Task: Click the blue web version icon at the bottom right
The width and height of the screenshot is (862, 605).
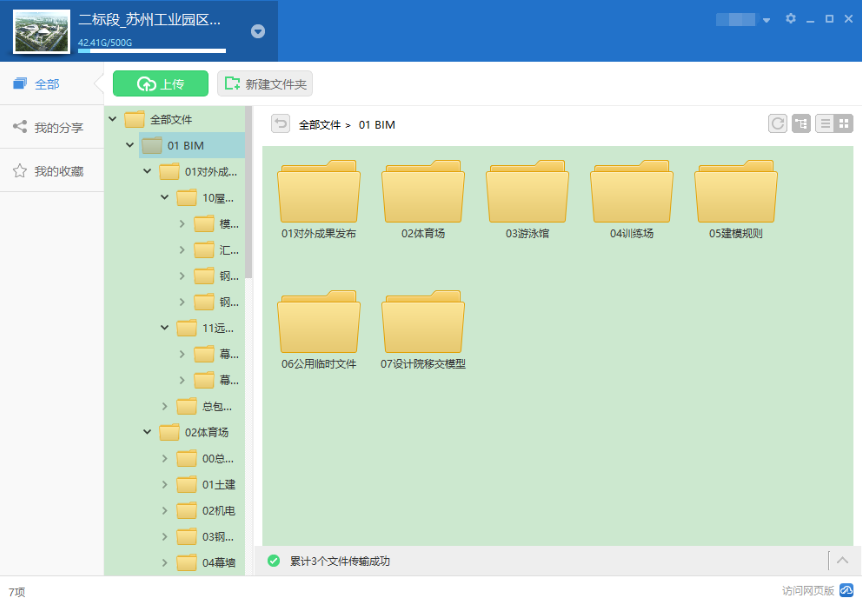Action: [x=846, y=590]
